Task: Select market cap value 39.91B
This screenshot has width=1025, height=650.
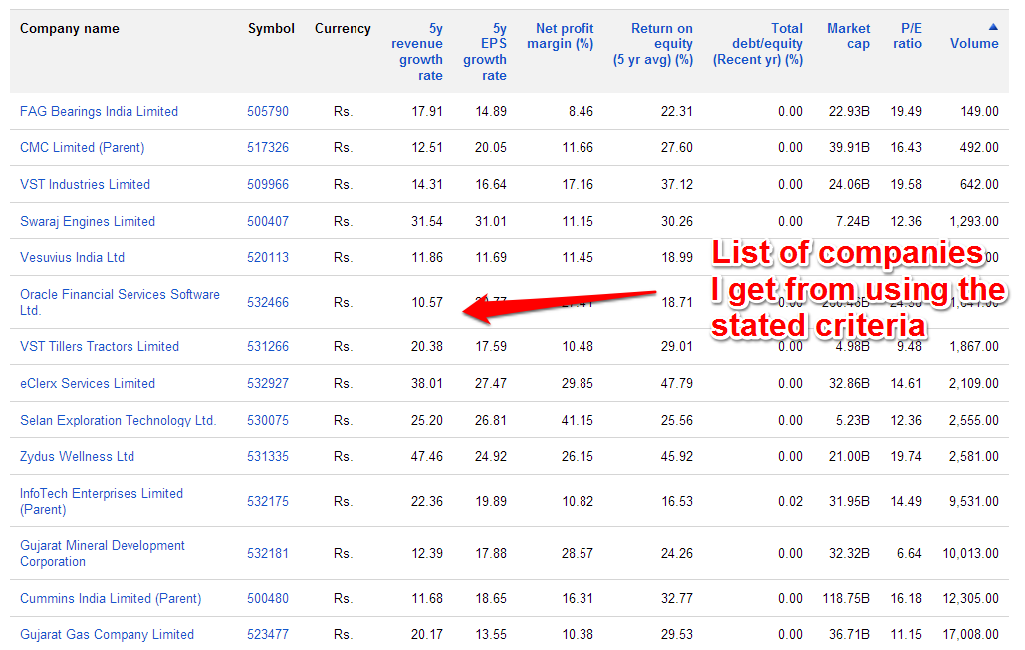Action: (x=849, y=148)
